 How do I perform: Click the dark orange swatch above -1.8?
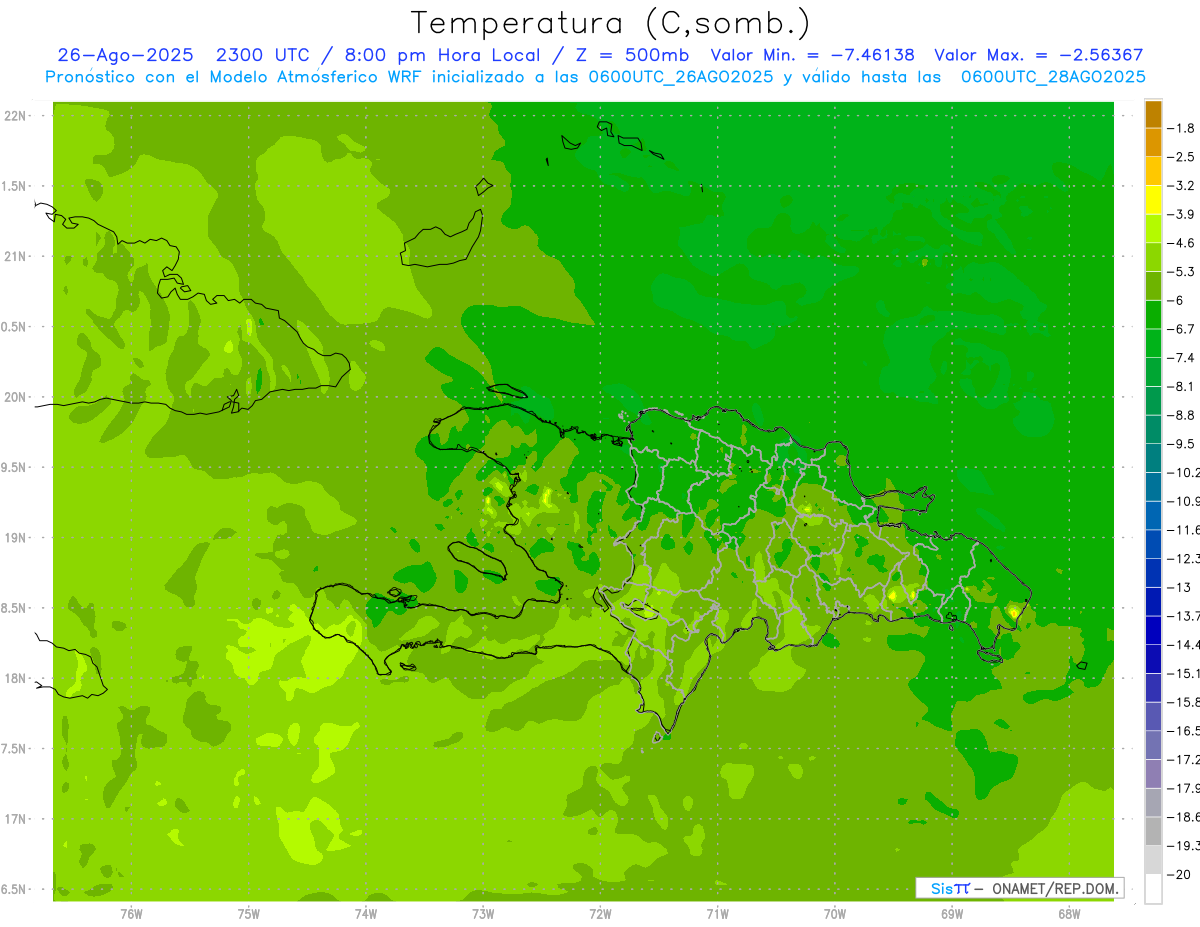tap(1153, 114)
